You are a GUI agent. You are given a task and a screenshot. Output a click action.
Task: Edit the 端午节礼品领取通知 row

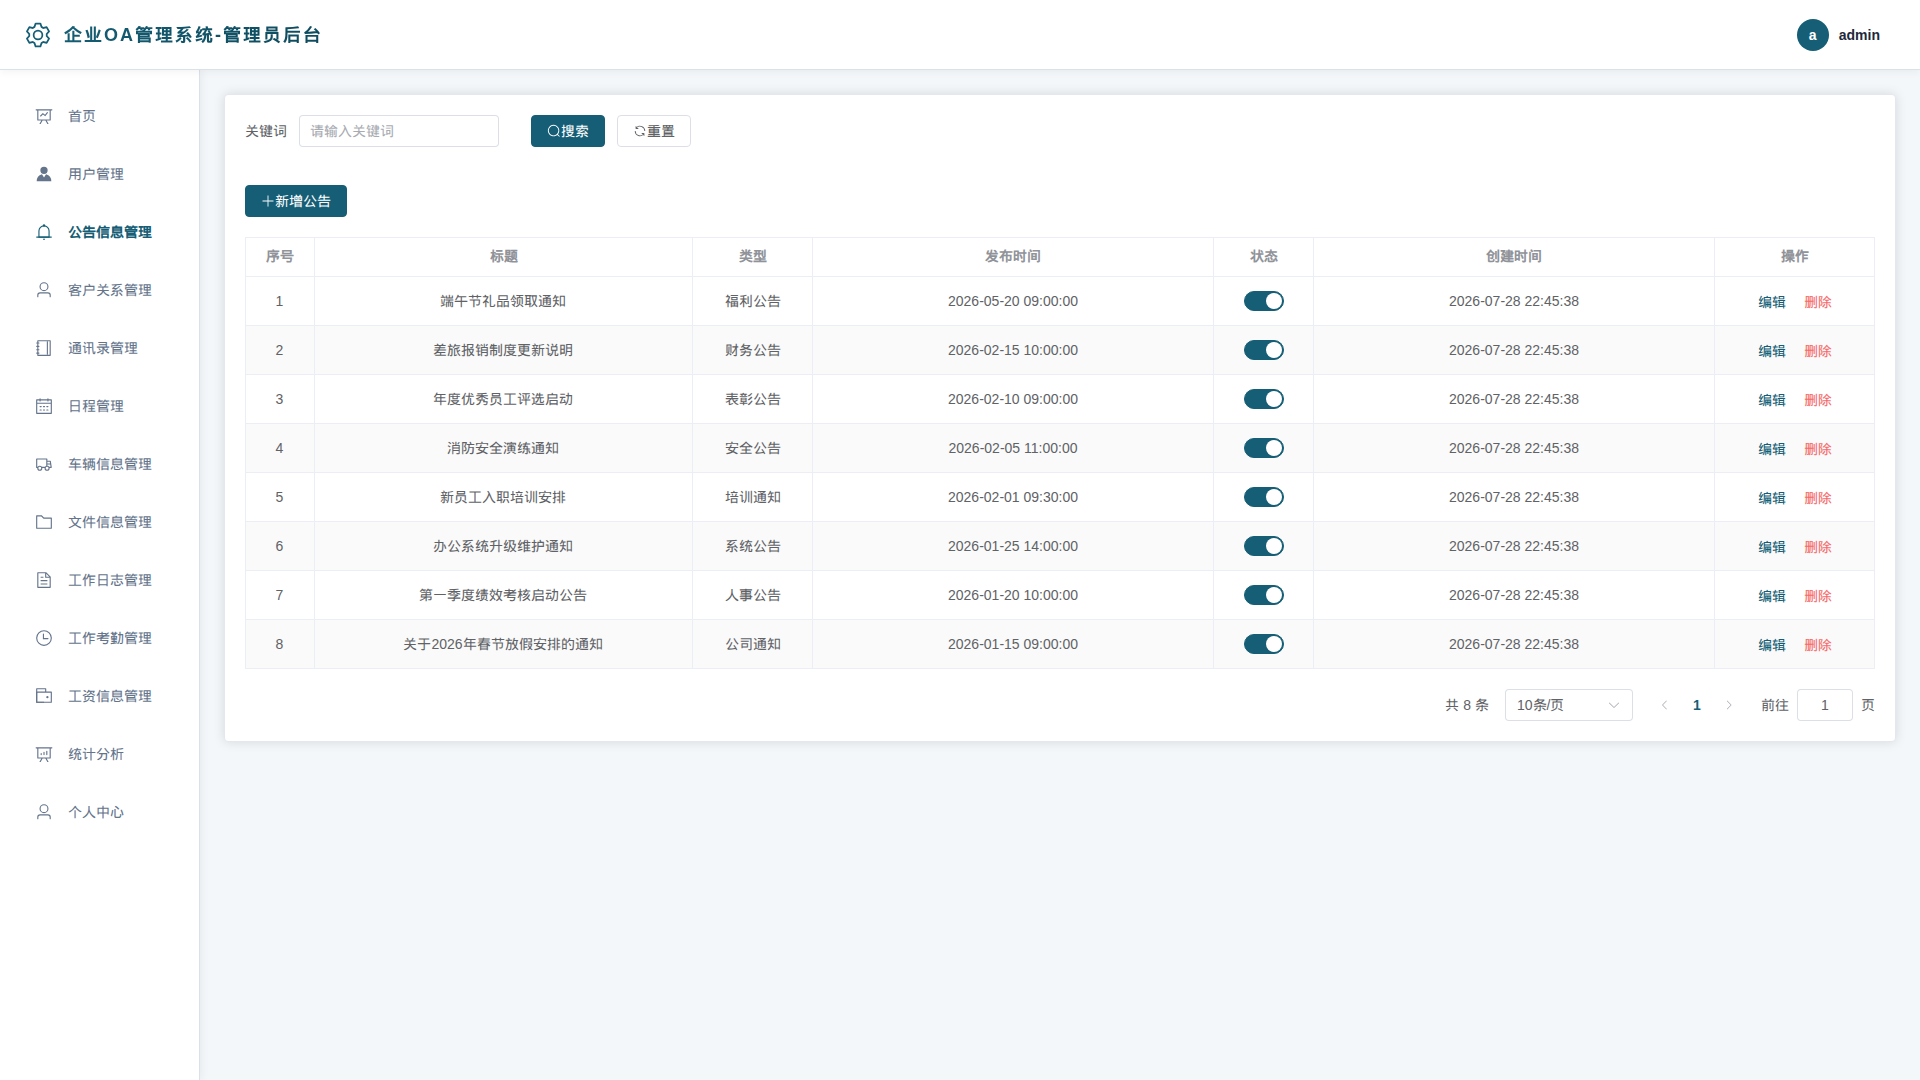coord(1771,302)
